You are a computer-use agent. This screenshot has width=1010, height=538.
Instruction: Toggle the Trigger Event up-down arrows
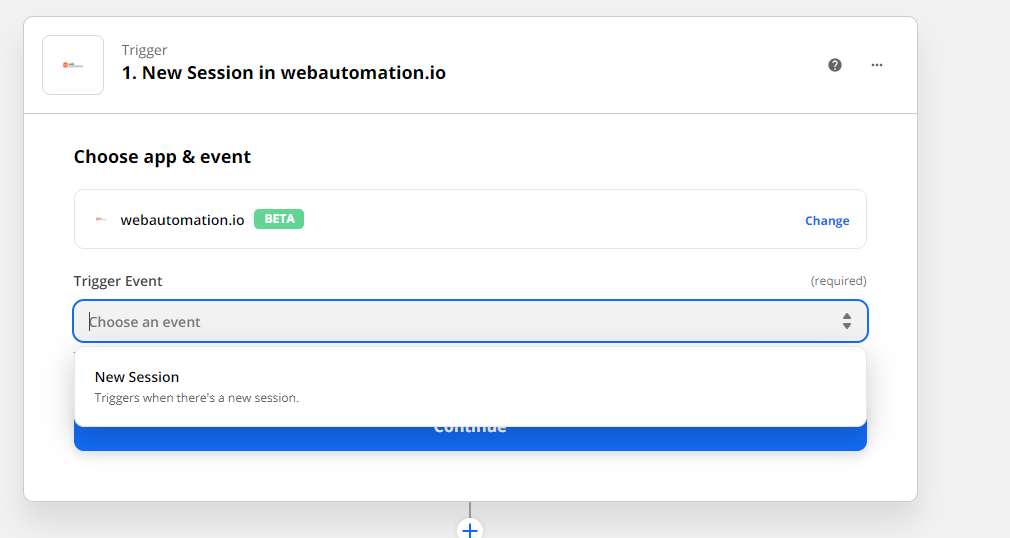(846, 321)
